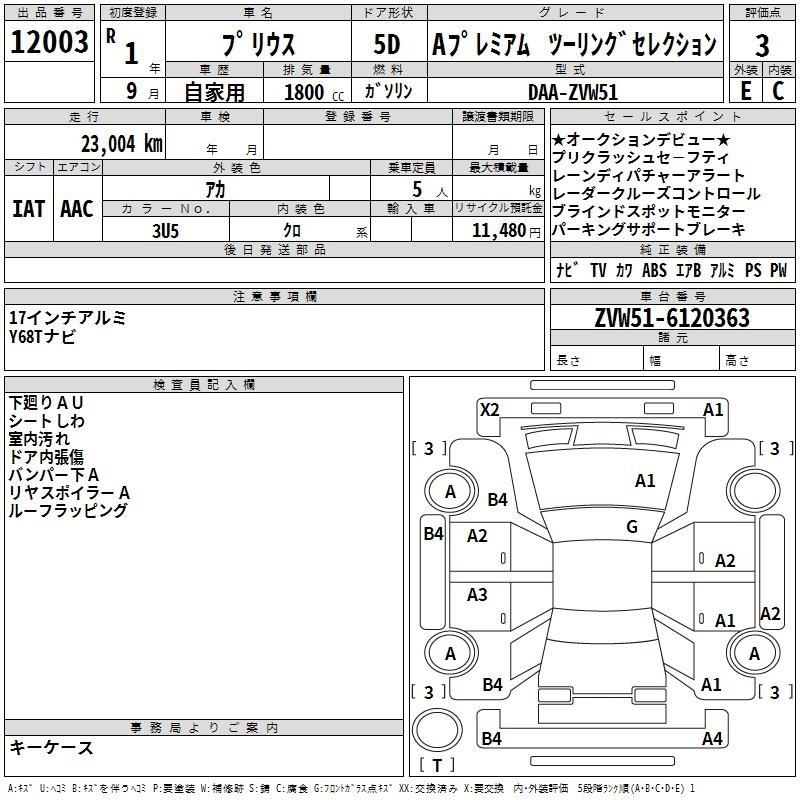Select the model code DAA-ZVW51

573,92
